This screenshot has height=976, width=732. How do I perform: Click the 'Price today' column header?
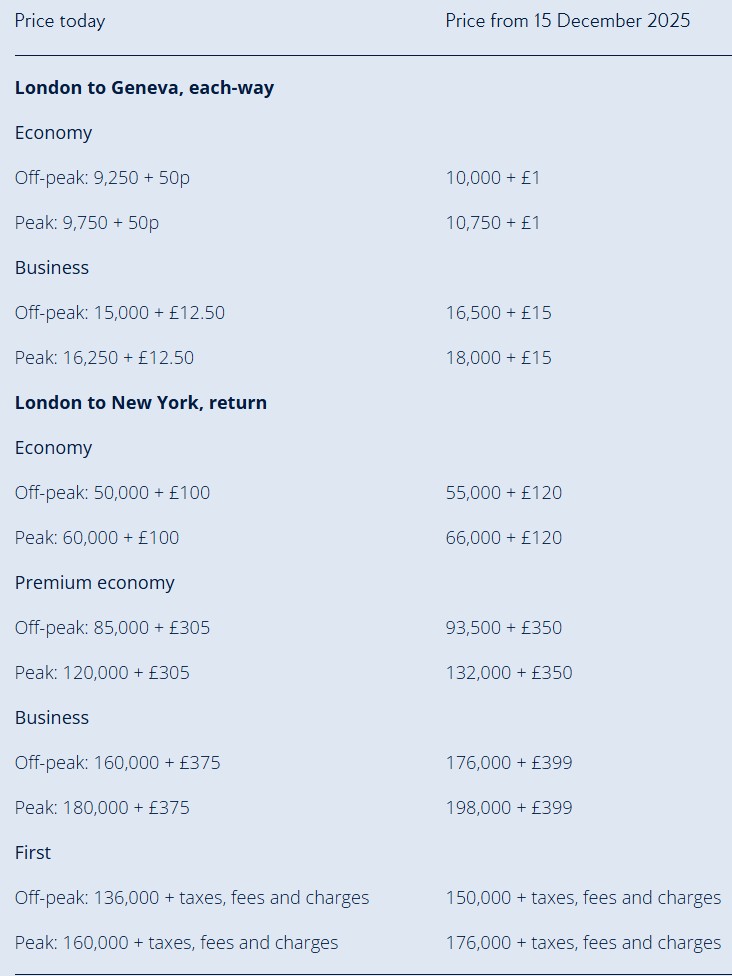pos(60,21)
